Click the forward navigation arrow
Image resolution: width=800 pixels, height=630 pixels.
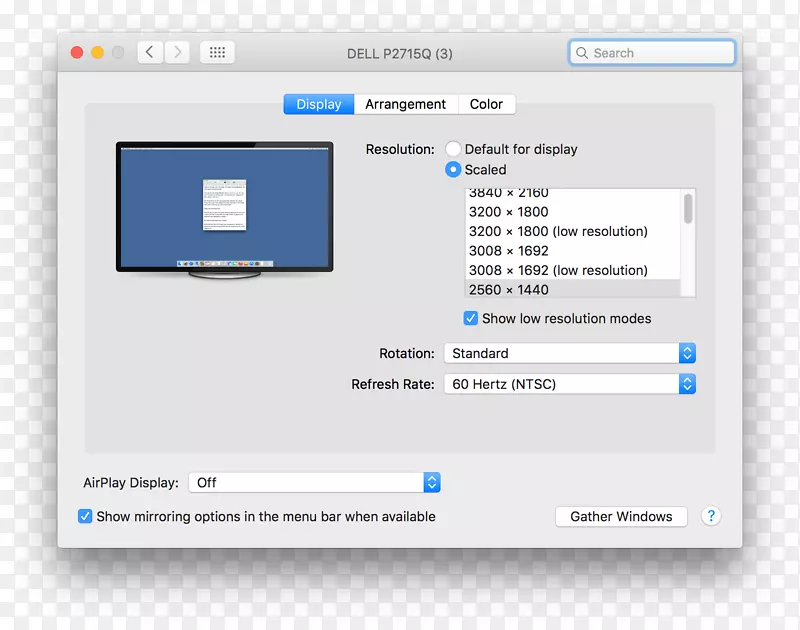tap(177, 52)
